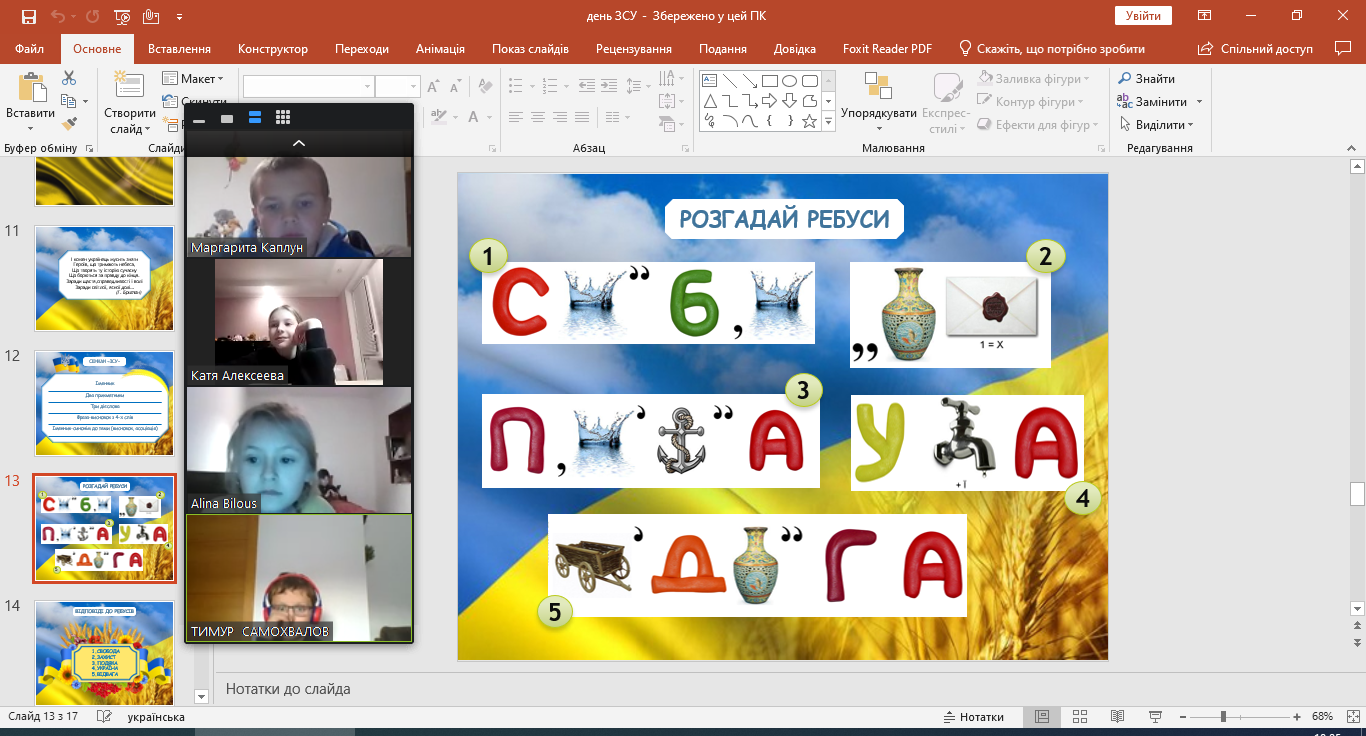Switch to Reading view in status bar
The width and height of the screenshot is (1366, 736).
pyautogui.click(x=1118, y=717)
